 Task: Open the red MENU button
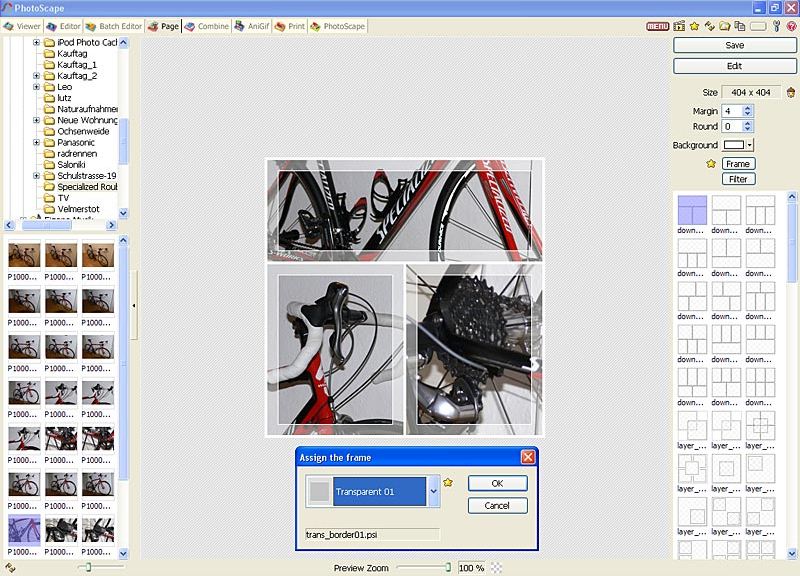tap(658, 26)
